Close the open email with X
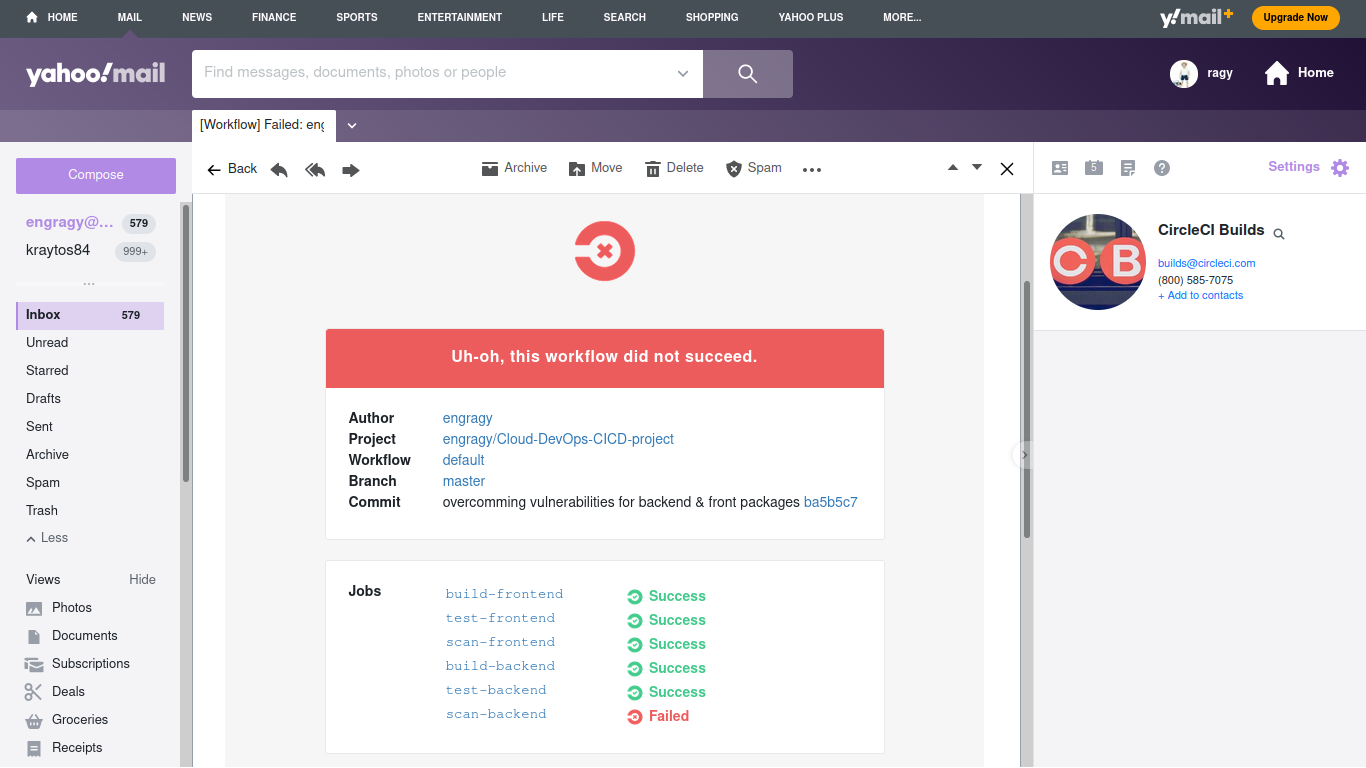This screenshot has height=768, width=1366. pos(1007,169)
